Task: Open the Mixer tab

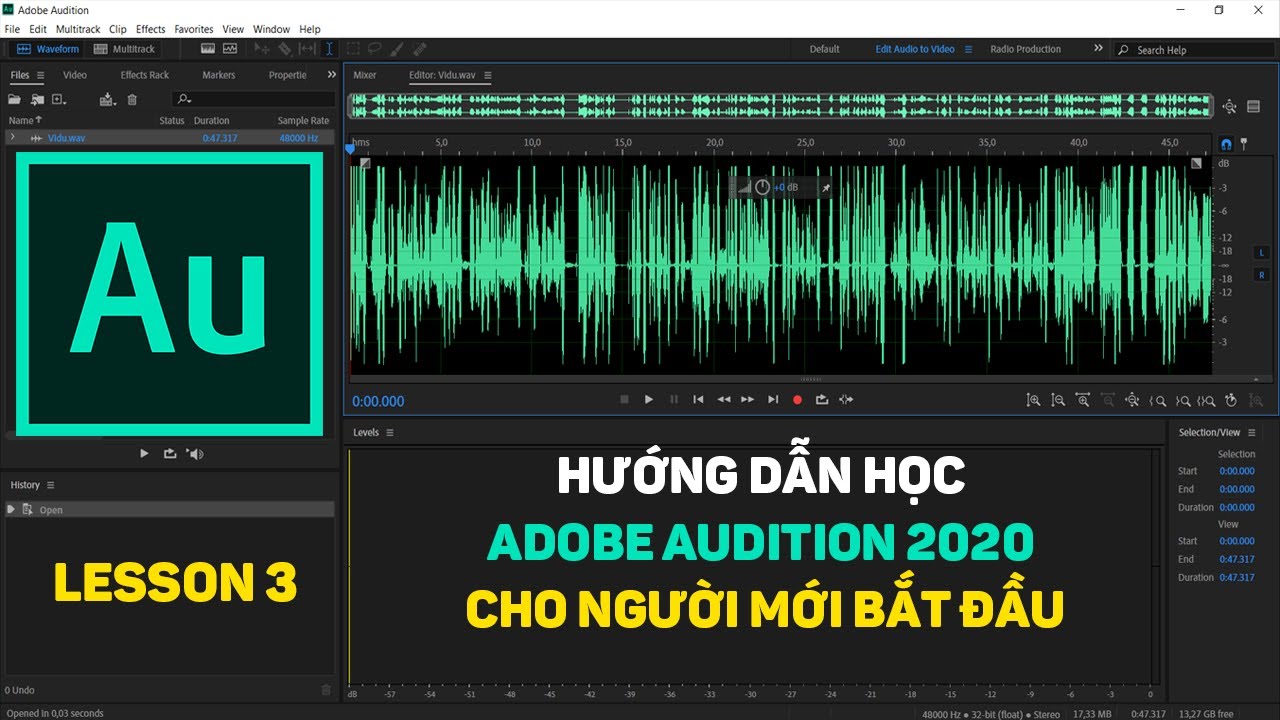Action: [x=365, y=75]
